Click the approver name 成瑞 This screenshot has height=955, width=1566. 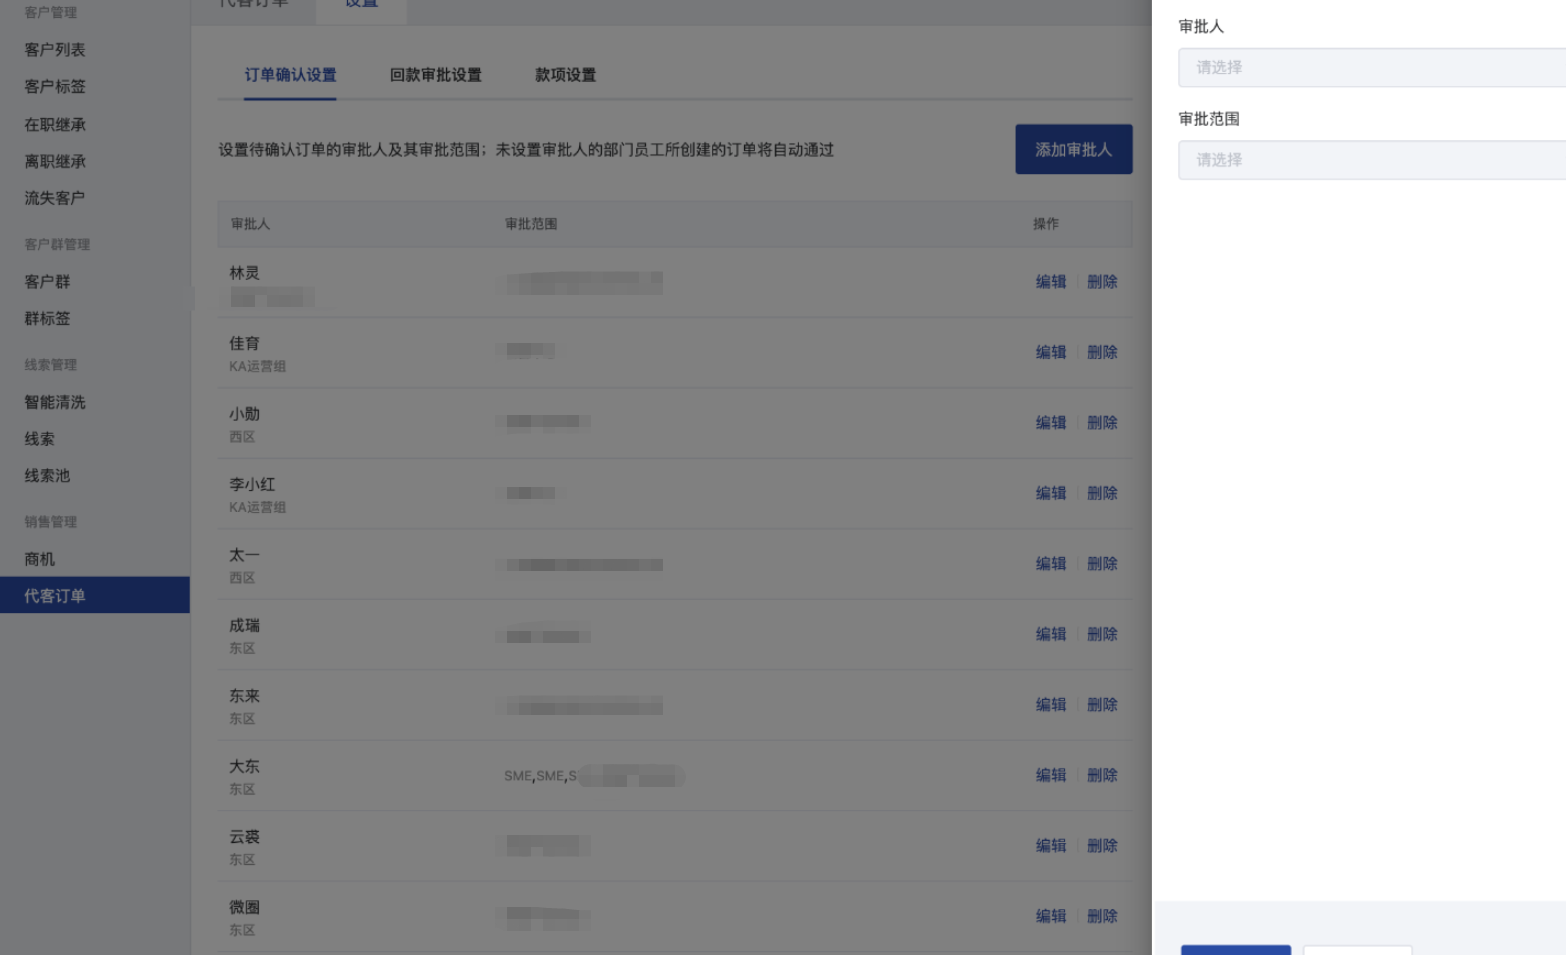[244, 625]
